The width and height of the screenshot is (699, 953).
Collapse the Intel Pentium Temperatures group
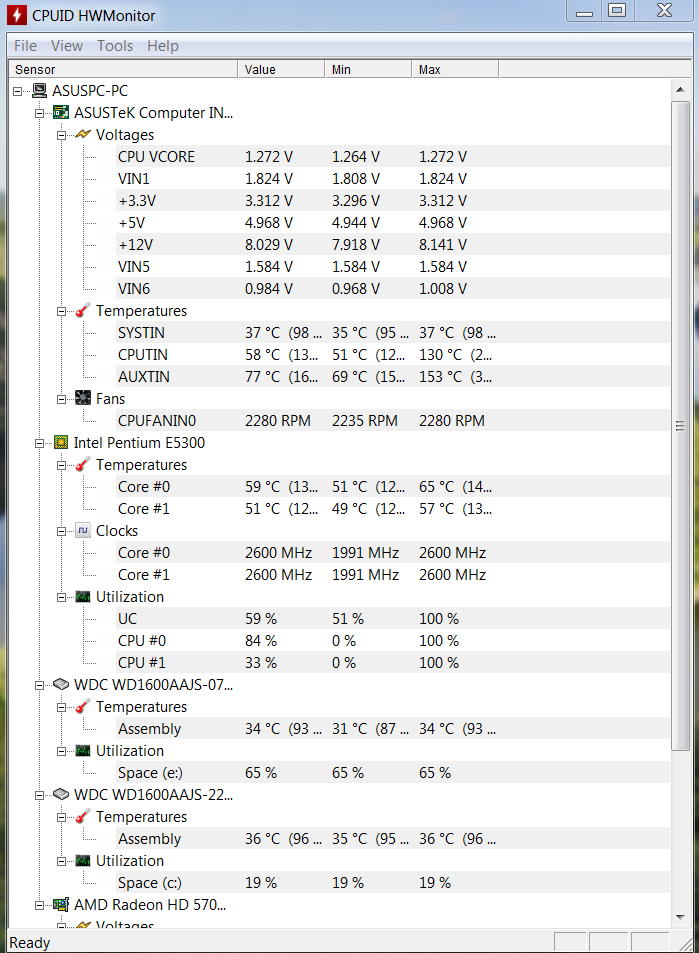pyautogui.click(x=61, y=466)
